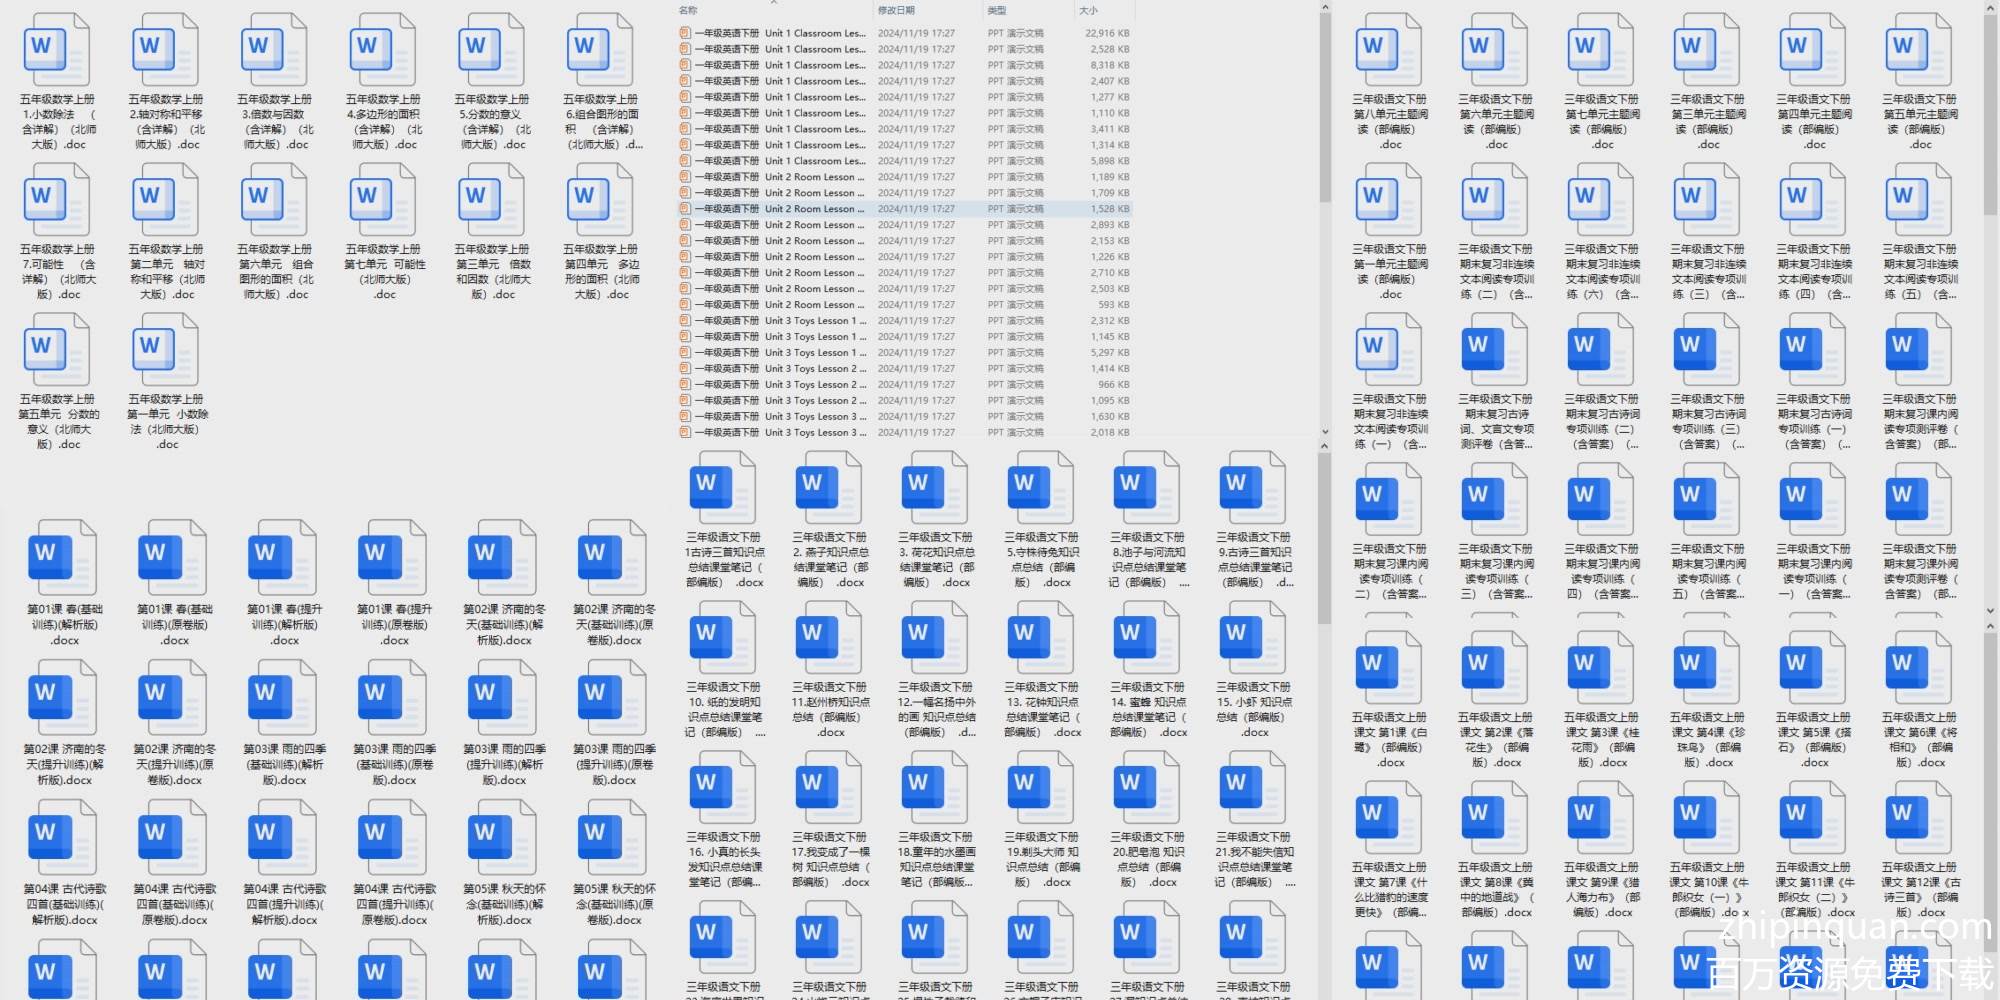Open the 2.燕子知识点总结课堂笔记 docx file
Image resolution: width=2000 pixels, height=1000 pixels.
click(830, 489)
